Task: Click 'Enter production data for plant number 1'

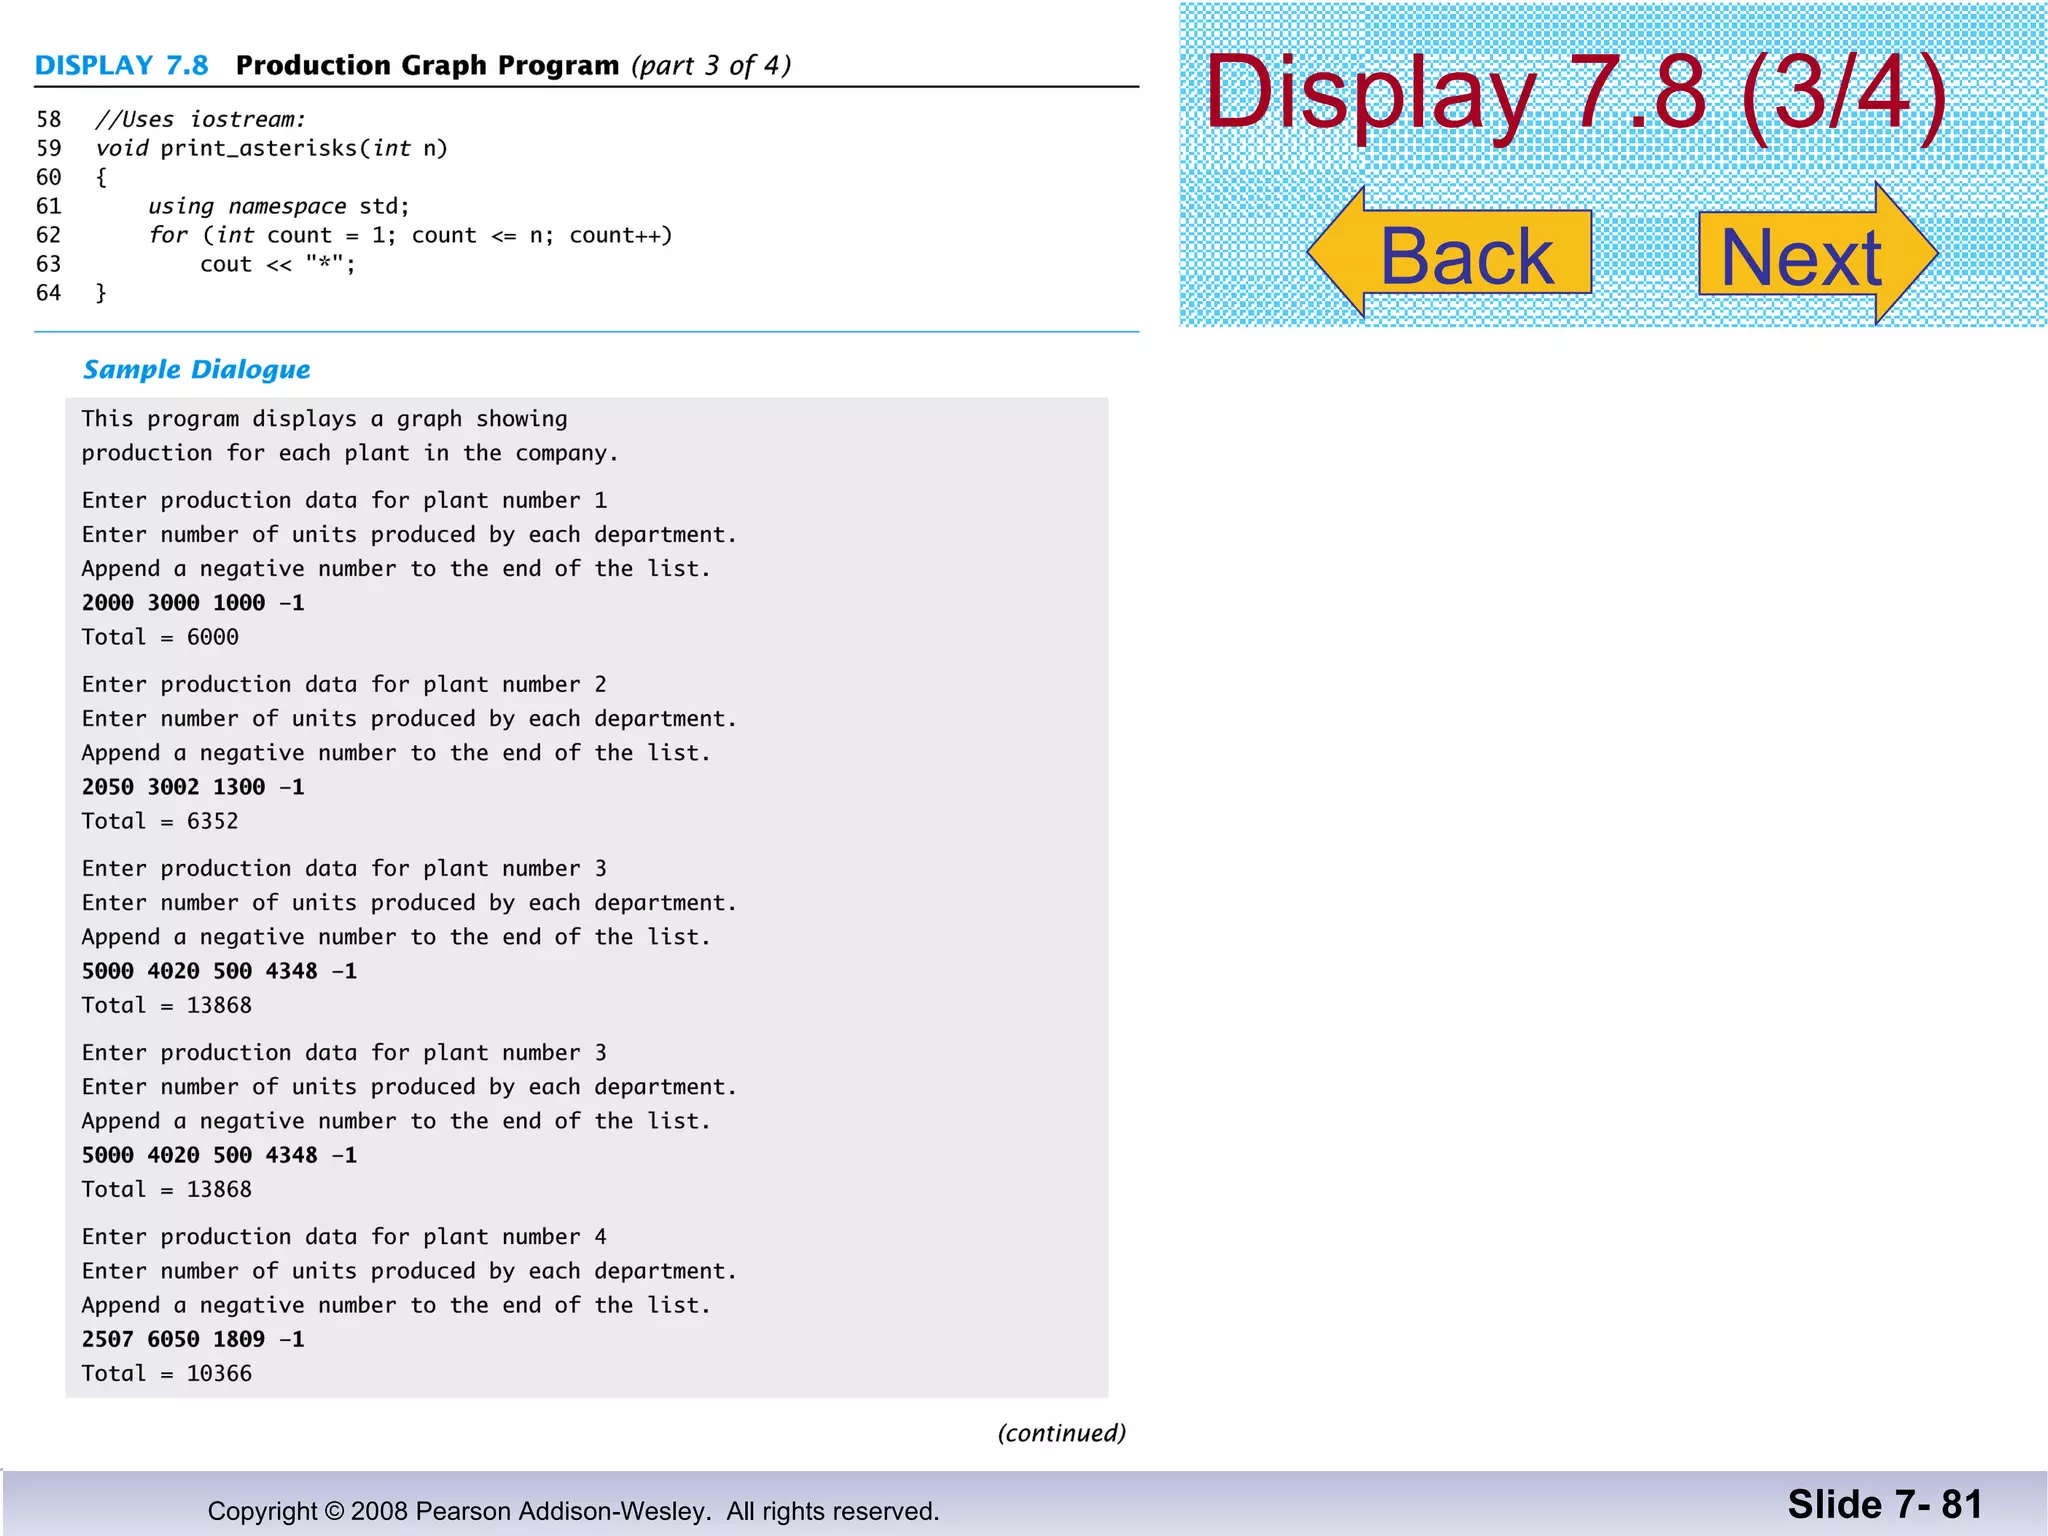Action: click(x=344, y=500)
